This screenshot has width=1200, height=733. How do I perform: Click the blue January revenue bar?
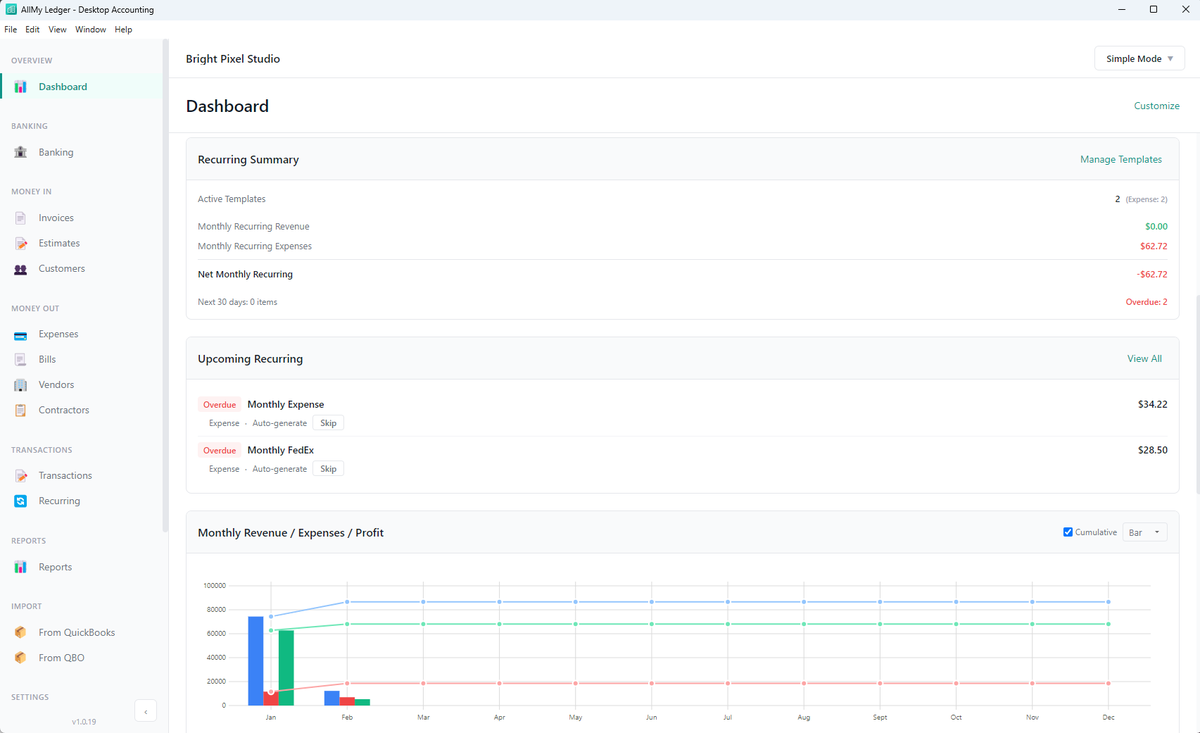[256, 660]
